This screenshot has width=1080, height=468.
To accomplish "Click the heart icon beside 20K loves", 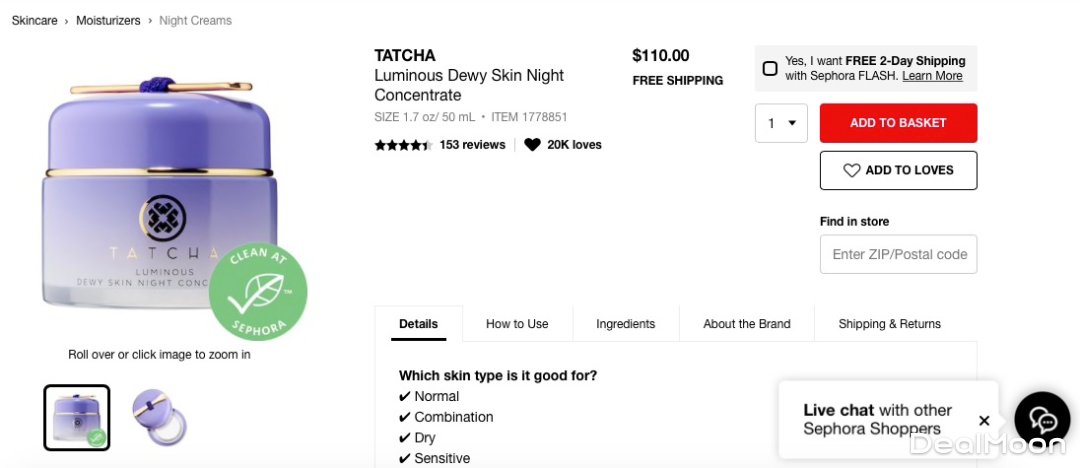I will [532, 145].
